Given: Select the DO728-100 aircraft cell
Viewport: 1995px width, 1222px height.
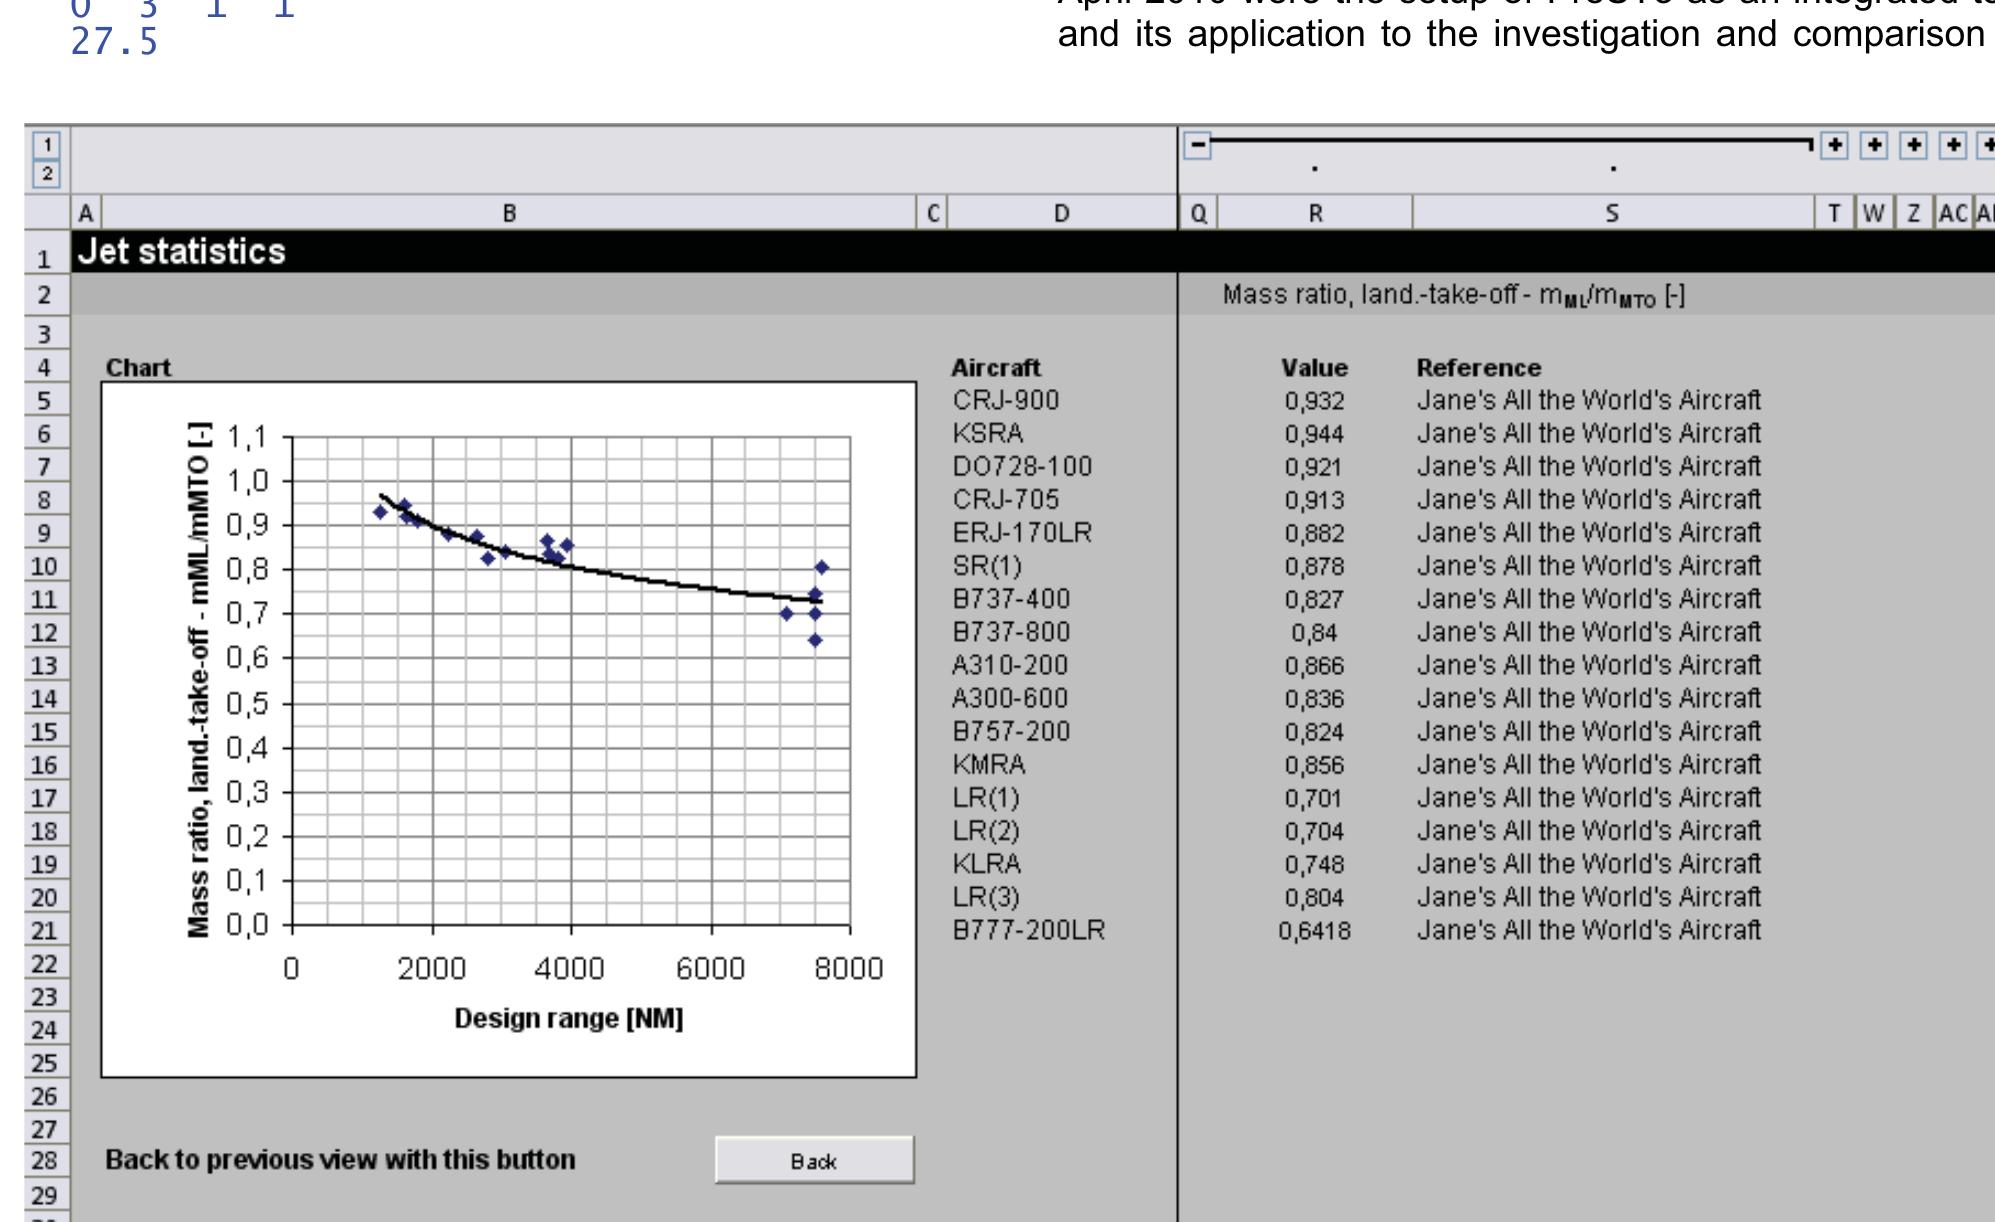Looking at the screenshot, I should 1022,466.
